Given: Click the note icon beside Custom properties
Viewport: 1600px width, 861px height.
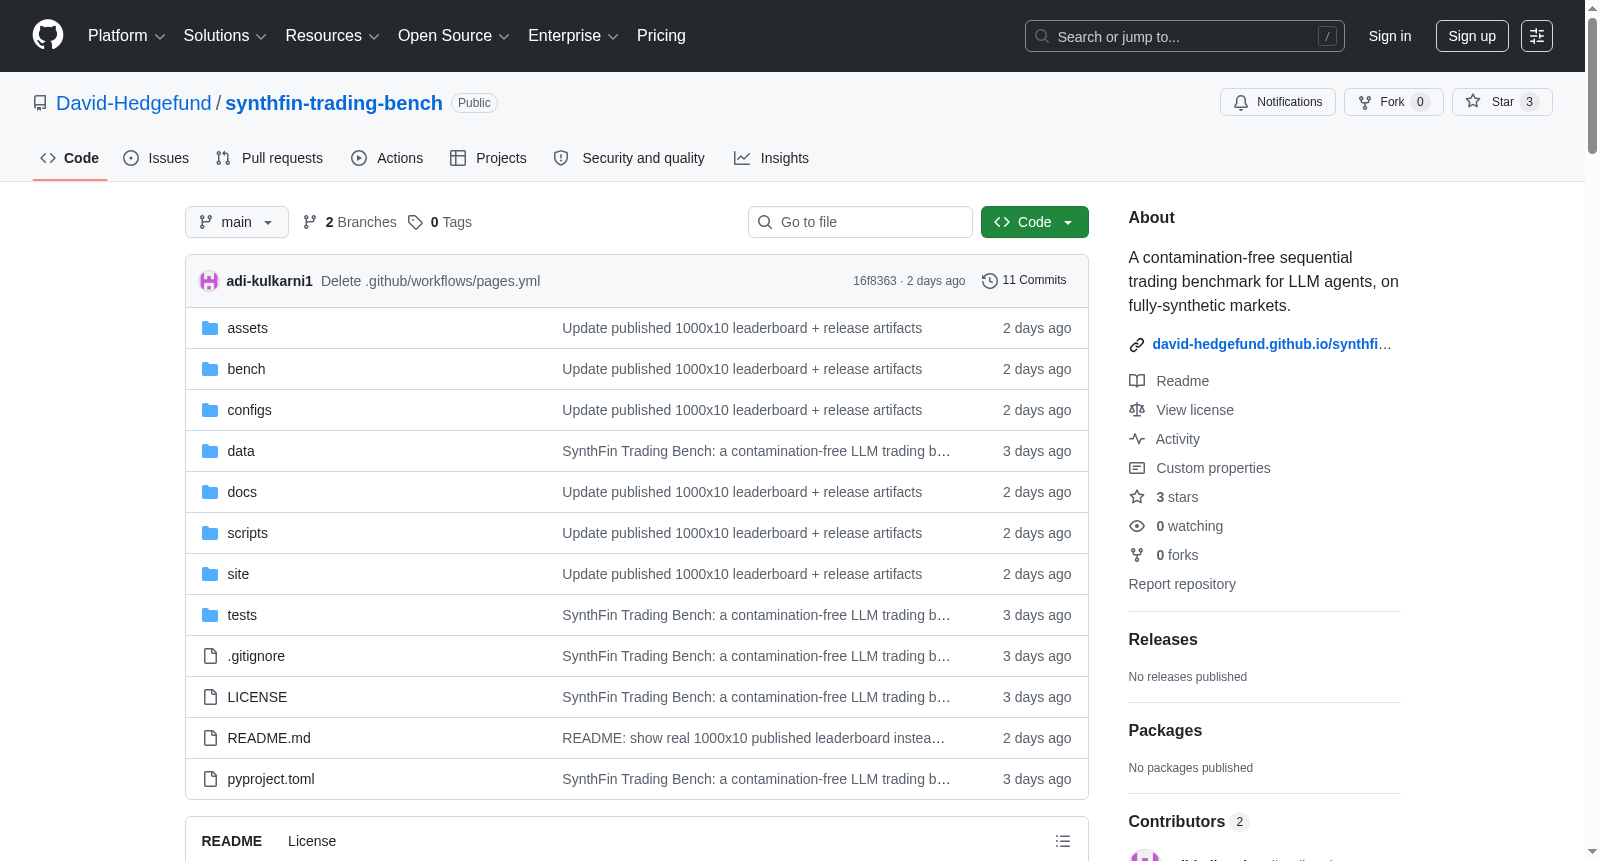Looking at the screenshot, I should [1137, 468].
